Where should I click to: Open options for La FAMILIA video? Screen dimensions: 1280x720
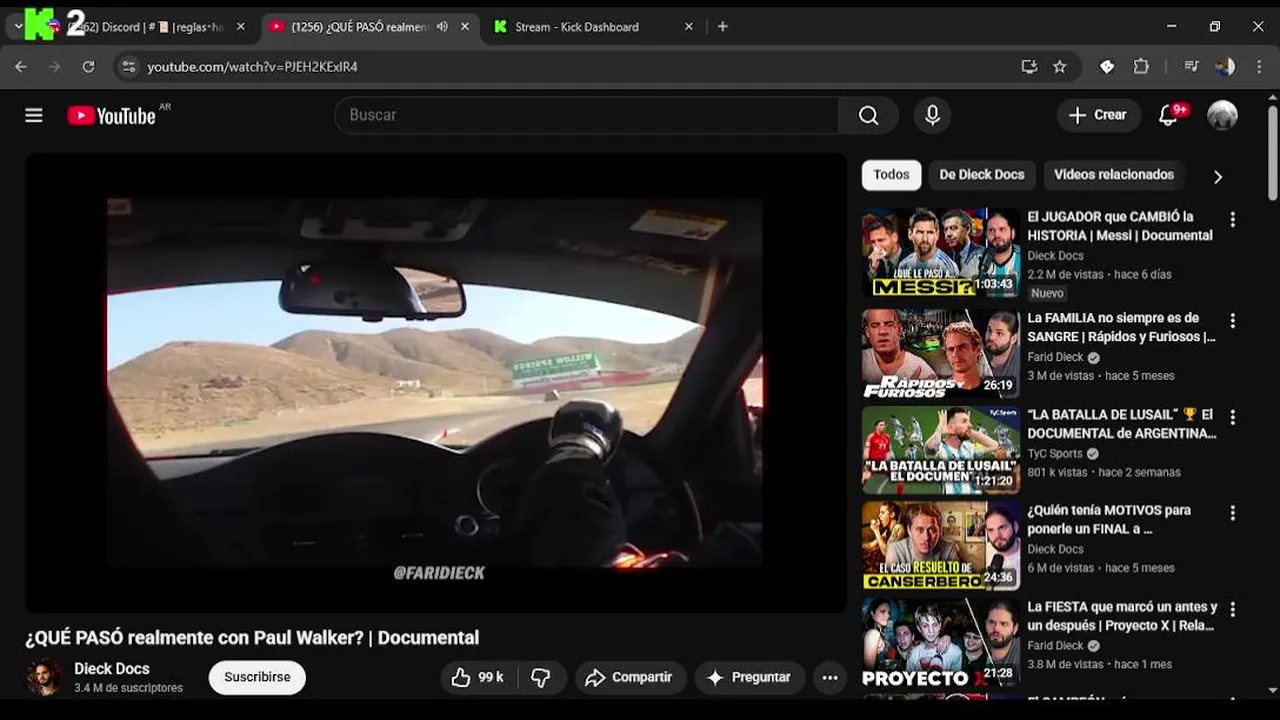click(1232, 321)
